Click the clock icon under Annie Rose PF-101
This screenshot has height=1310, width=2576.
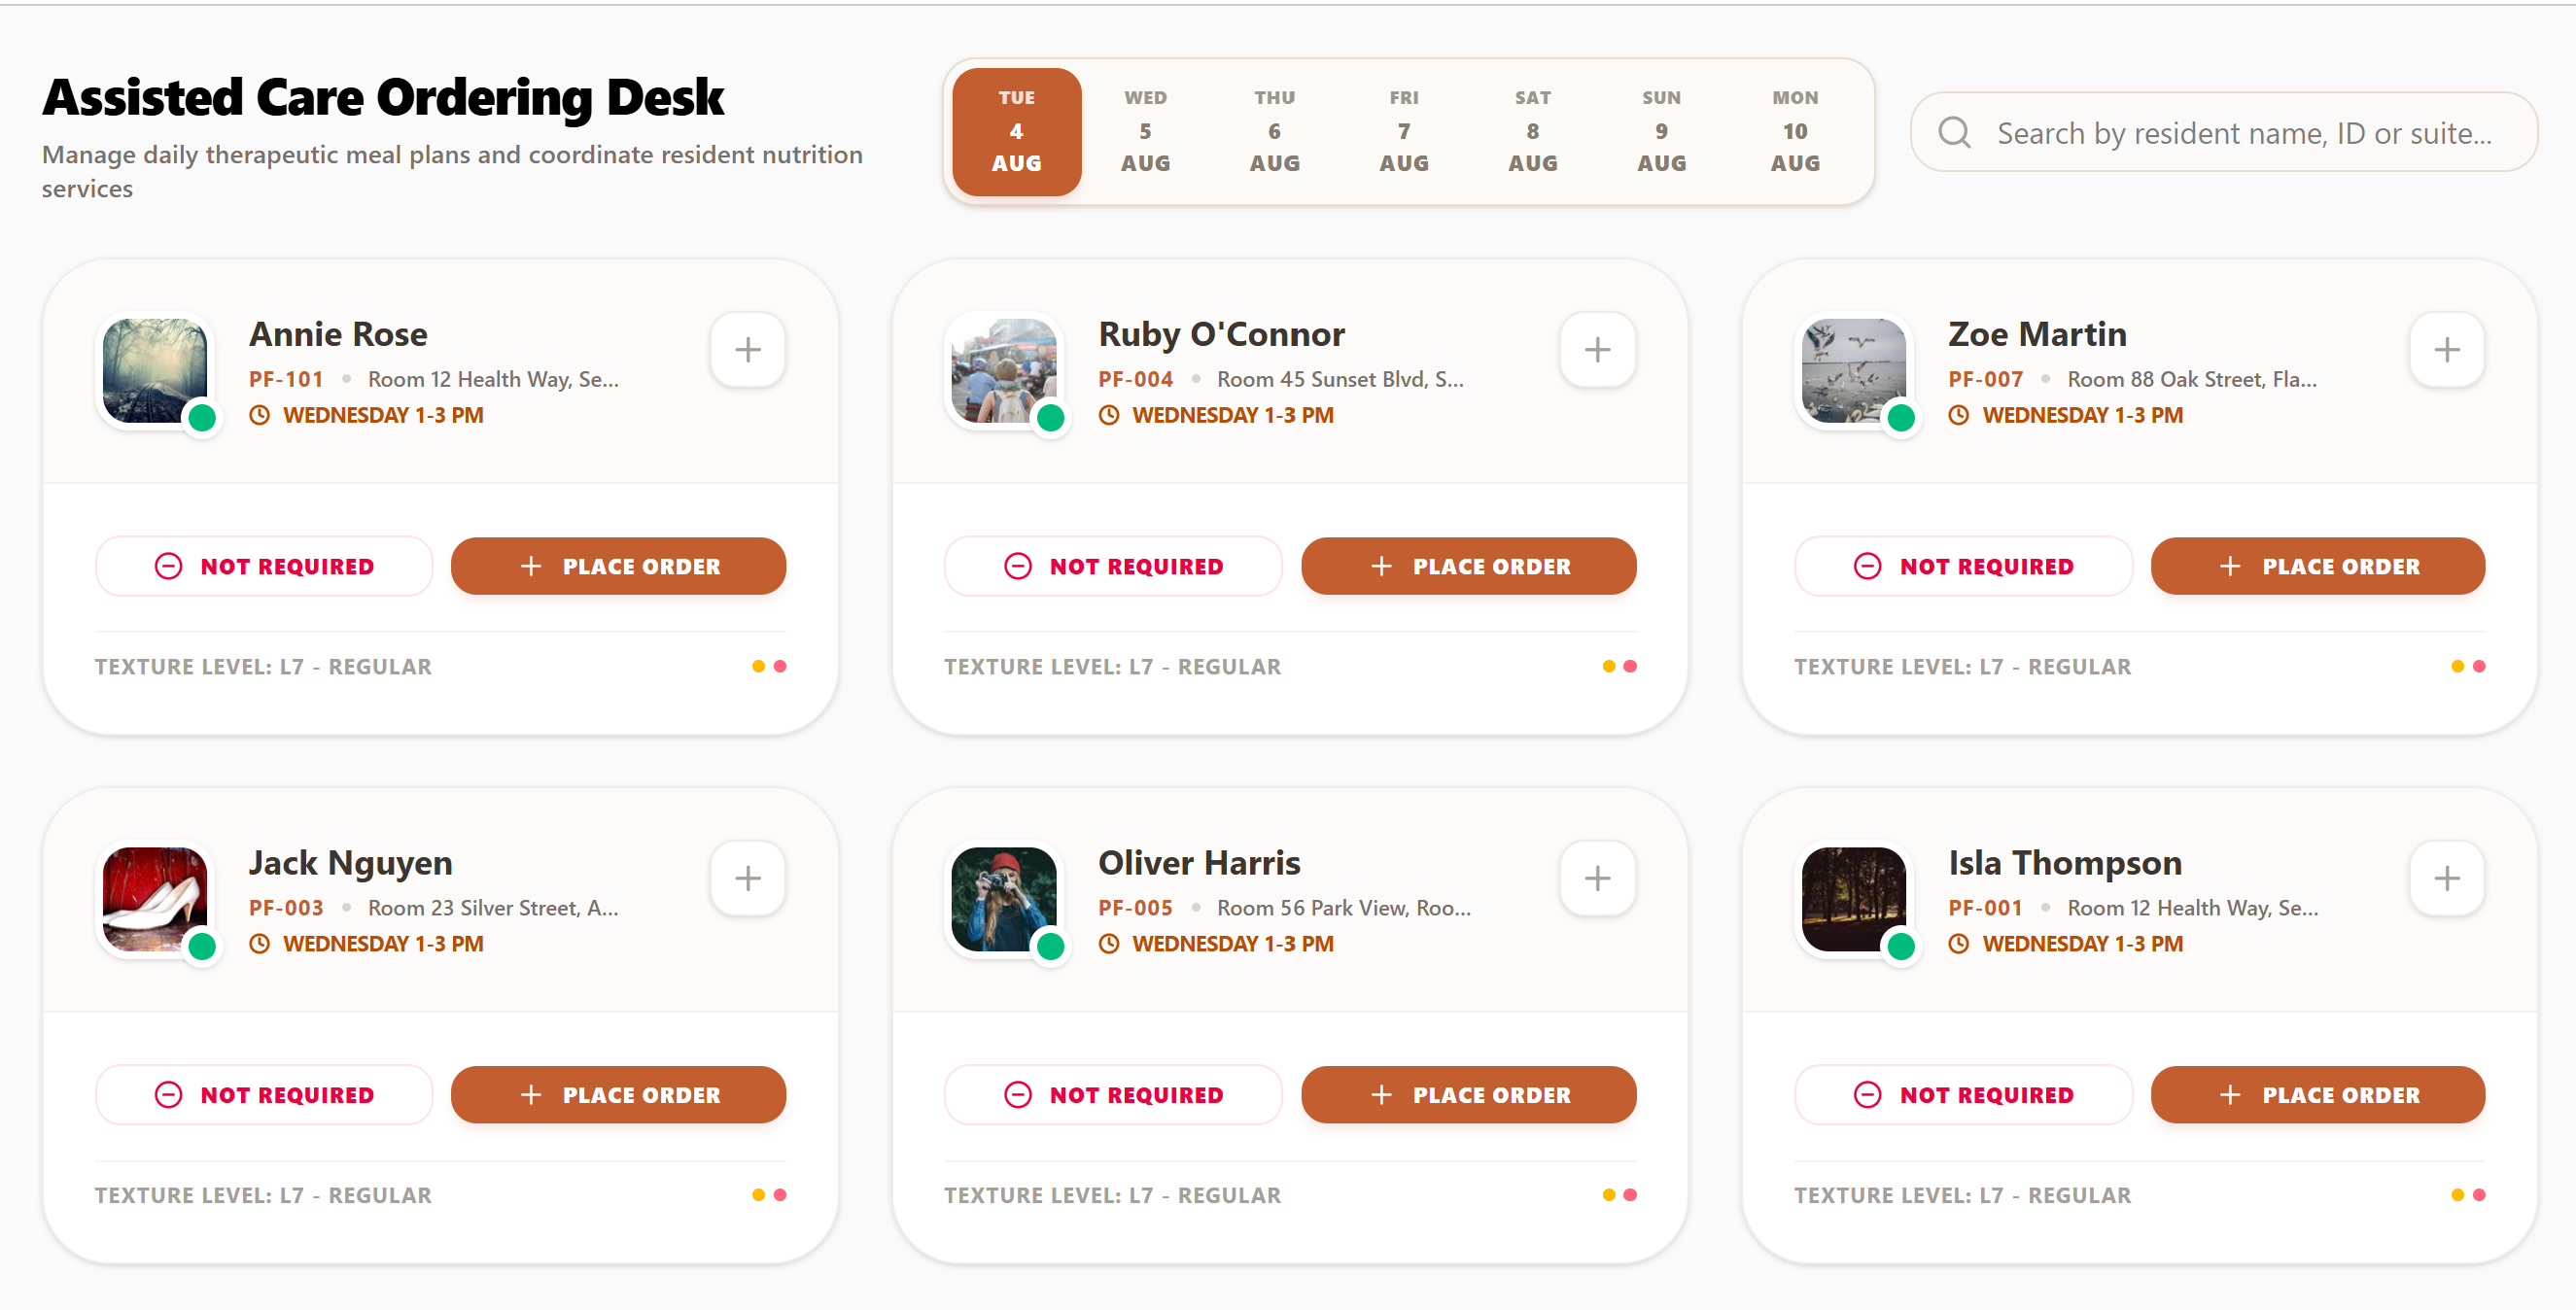click(259, 415)
